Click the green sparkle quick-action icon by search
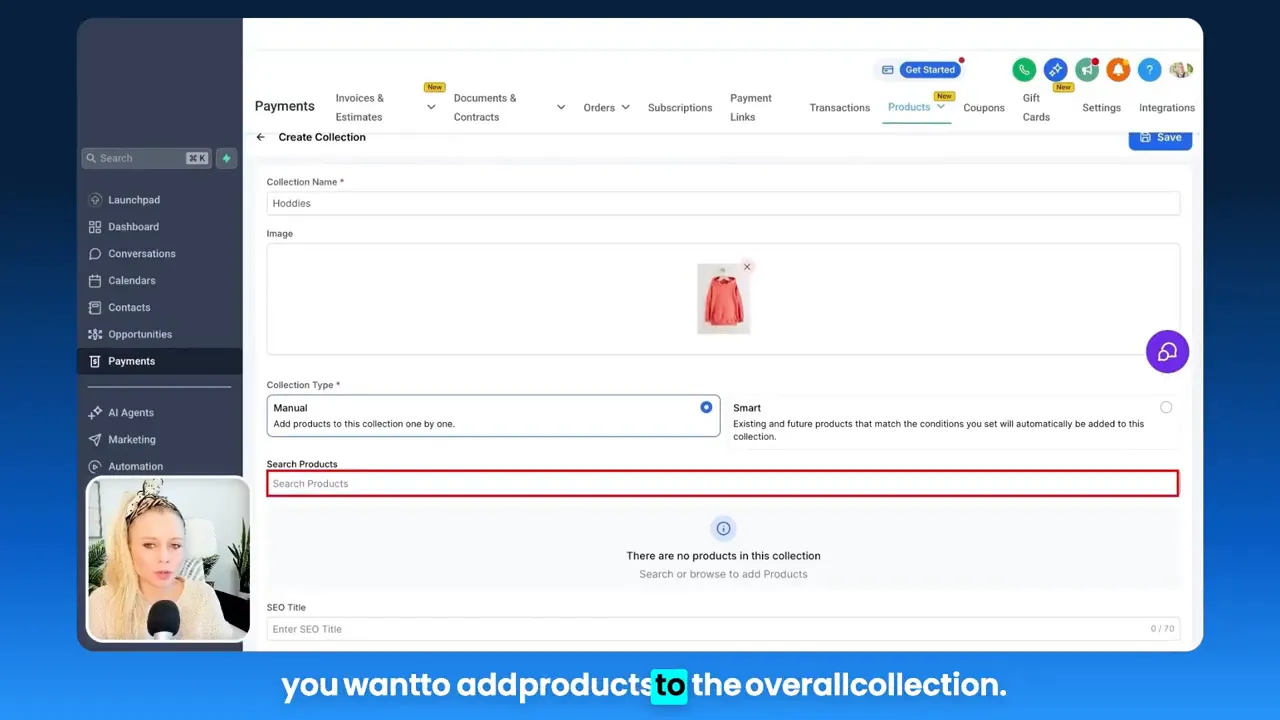Viewport: 1280px width, 720px height. click(226, 158)
